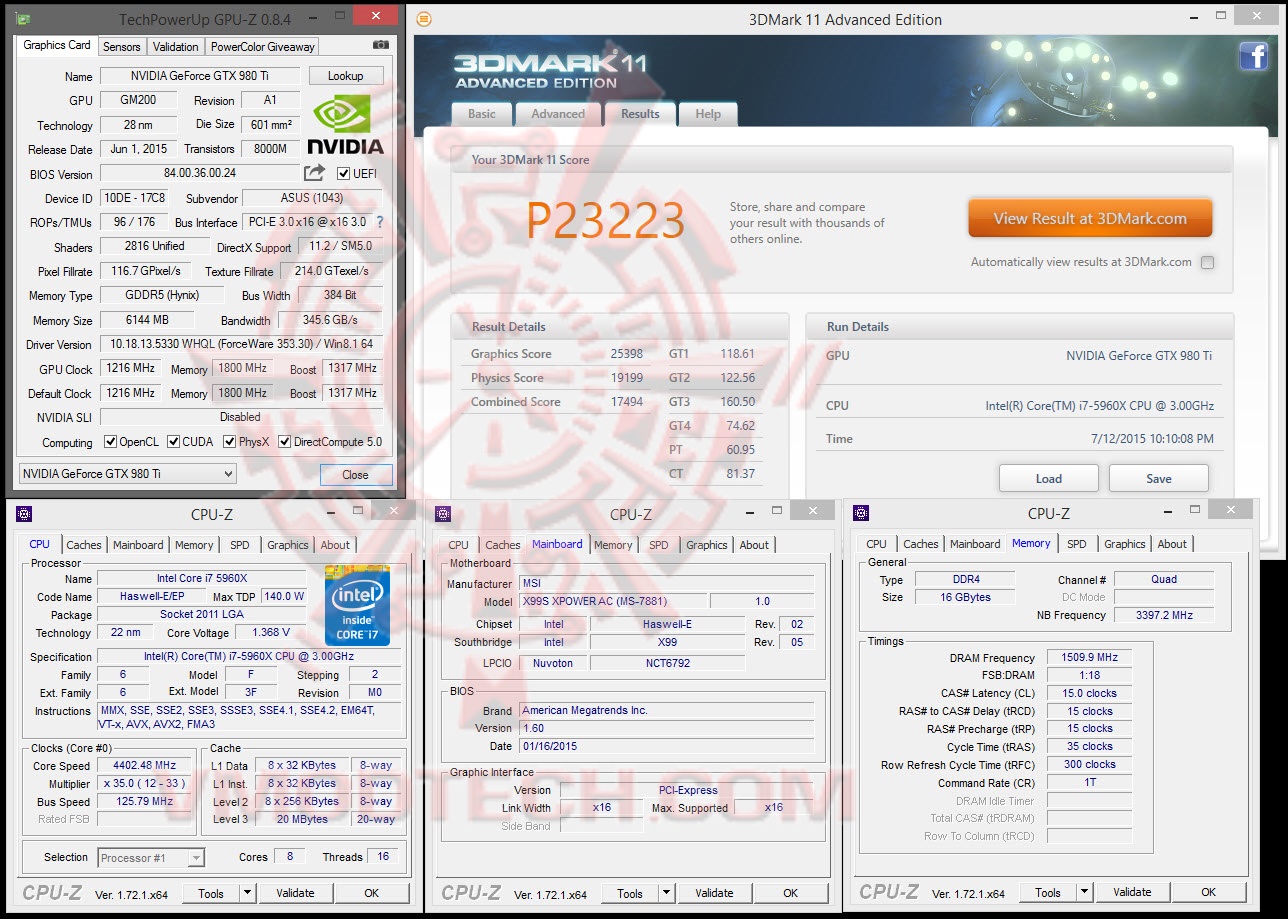Click the NVIDIA logo in GPU-Z
Screen dimensions: 1288x919
345,124
